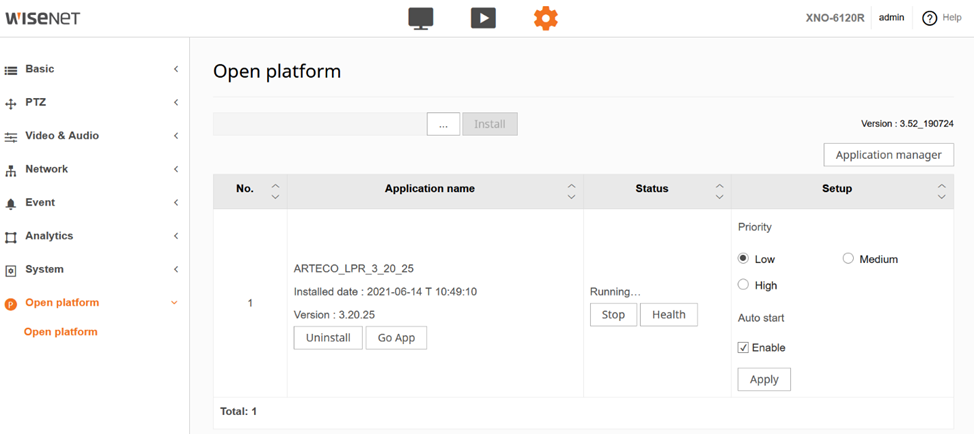Click the Basic list icon in sidebar

11,70
